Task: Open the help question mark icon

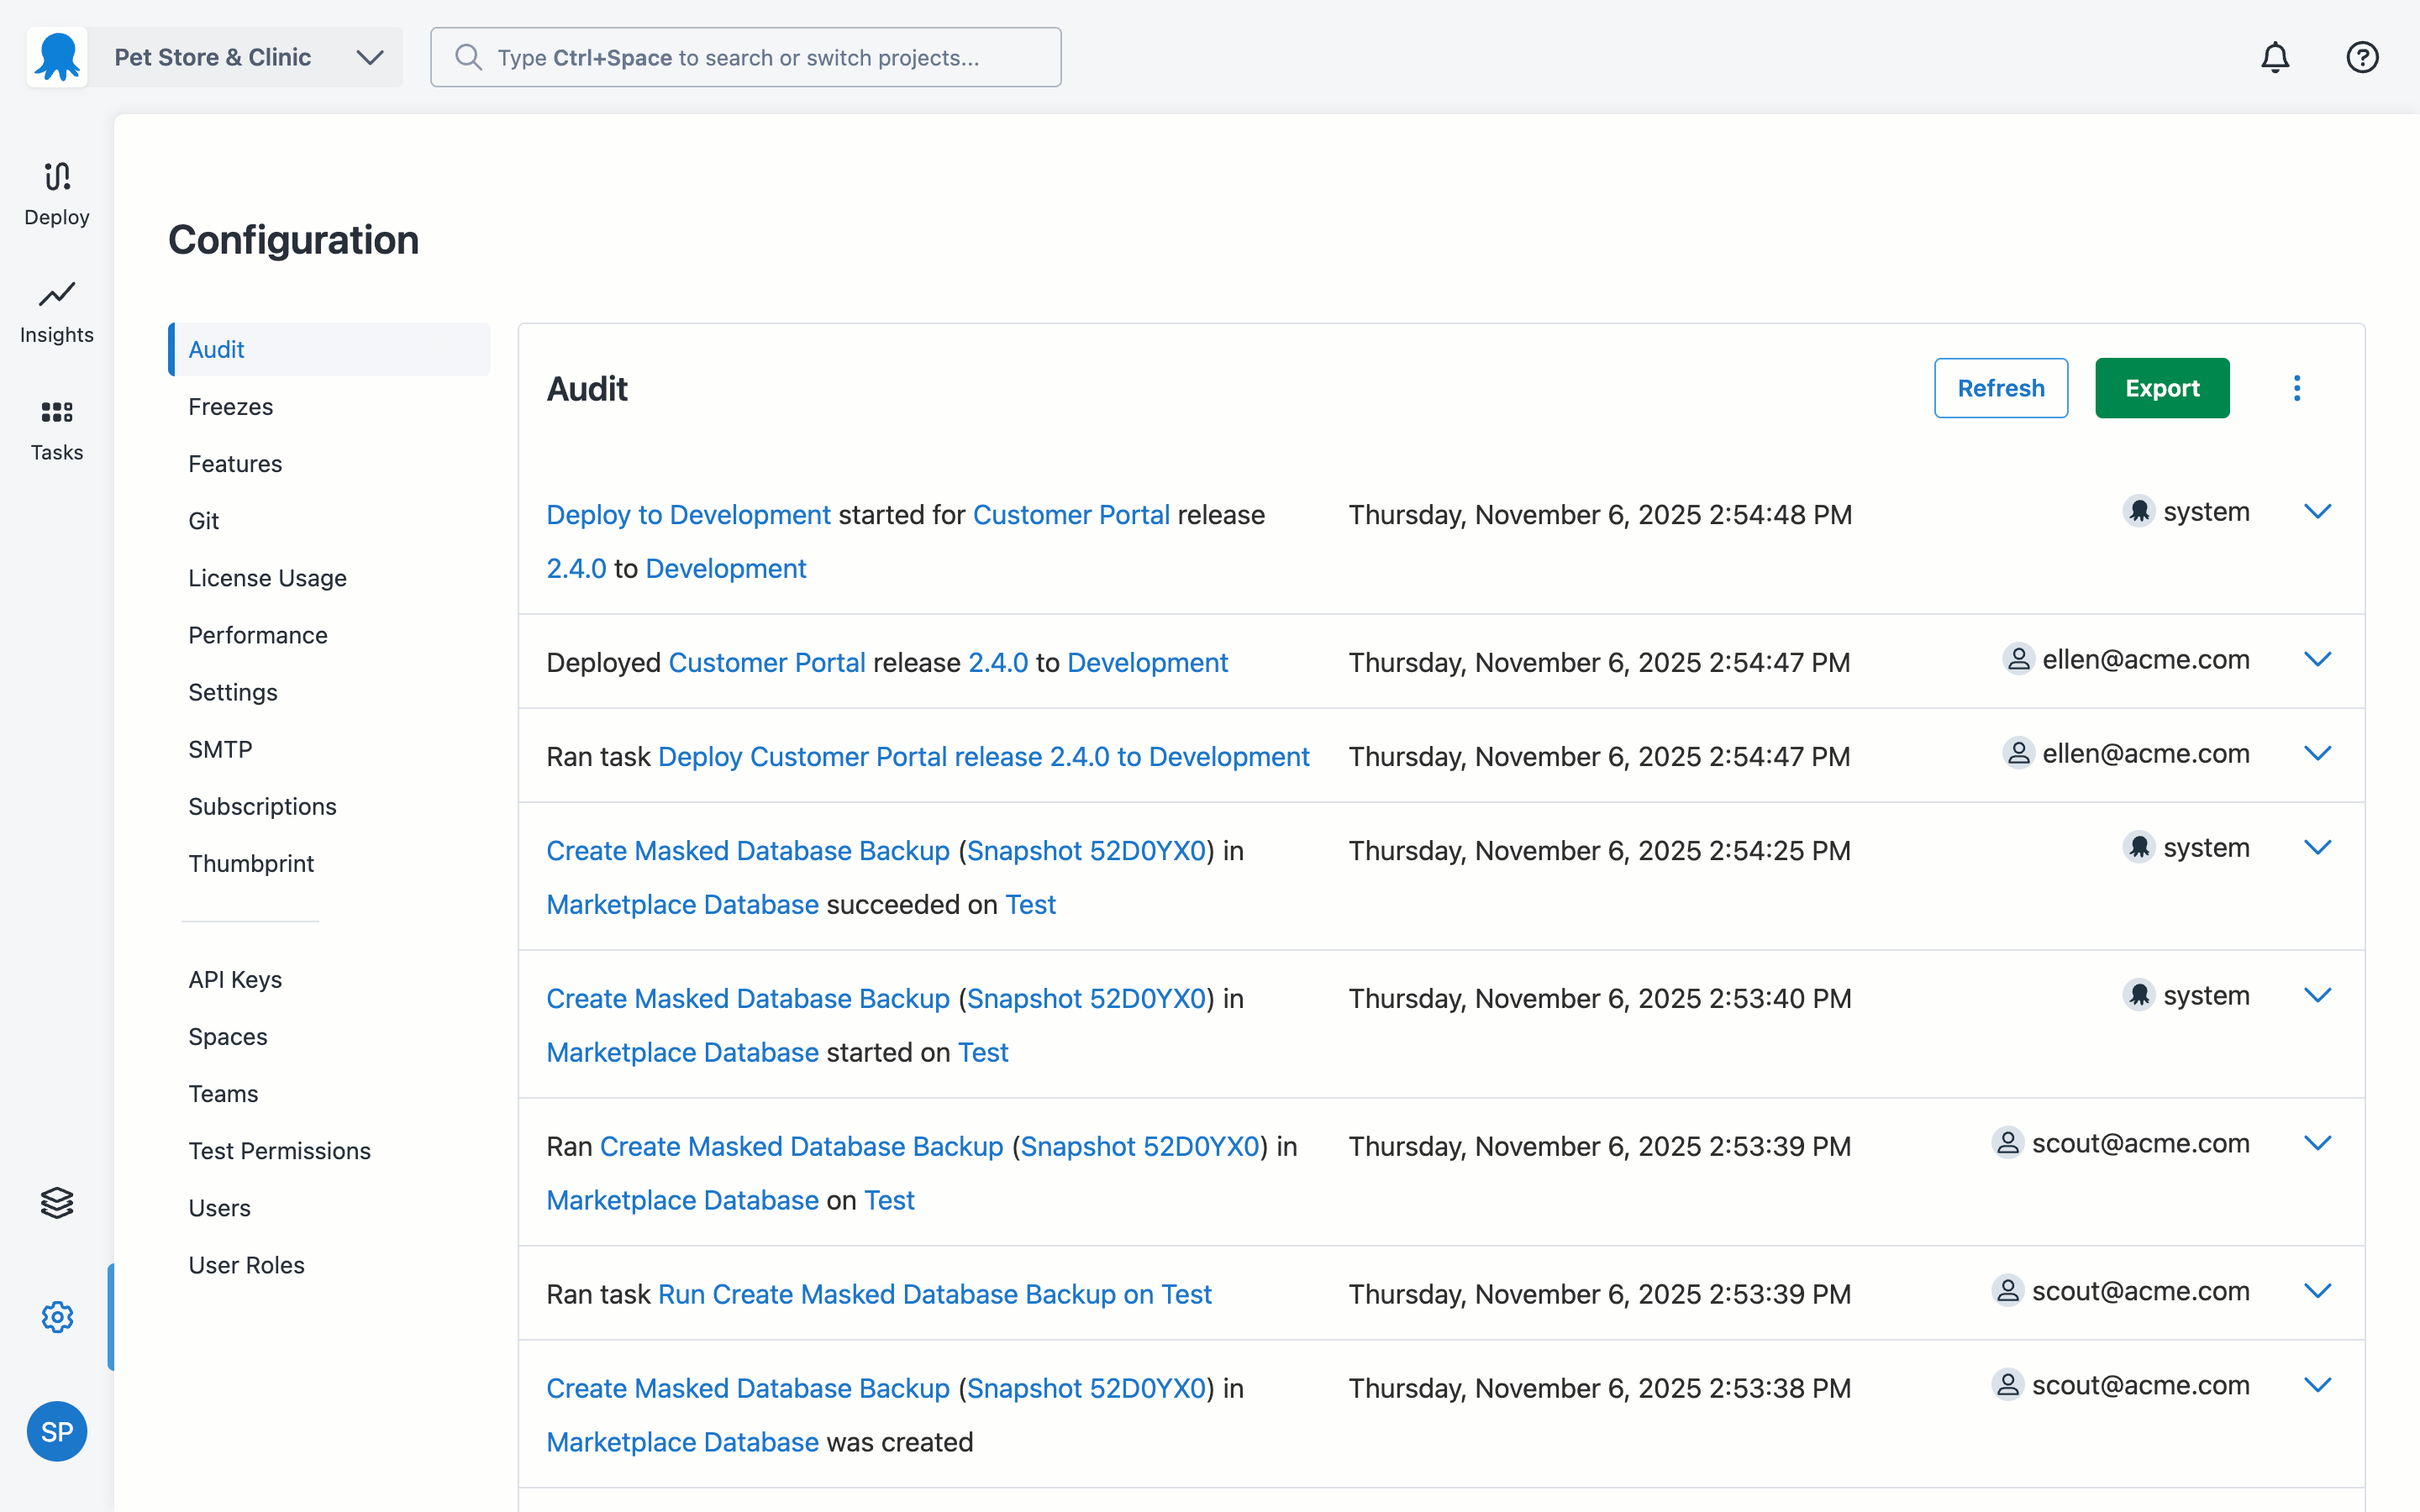Action: click(2362, 57)
